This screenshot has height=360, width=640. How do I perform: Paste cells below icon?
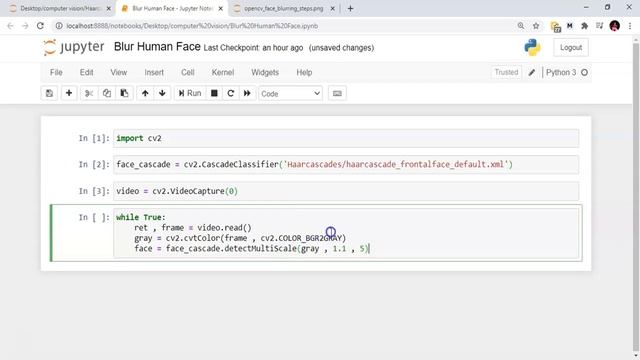[x=124, y=93]
